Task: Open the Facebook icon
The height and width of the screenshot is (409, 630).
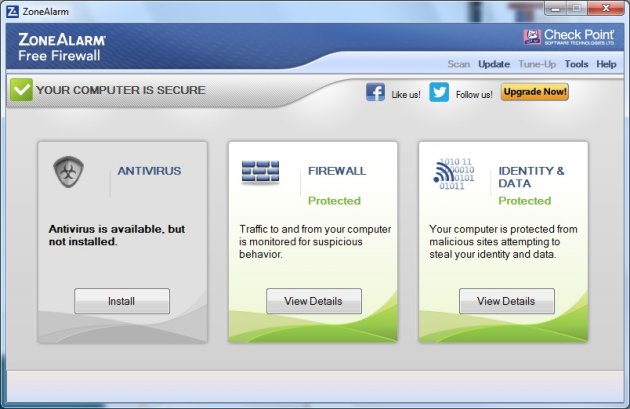Action: (375, 92)
